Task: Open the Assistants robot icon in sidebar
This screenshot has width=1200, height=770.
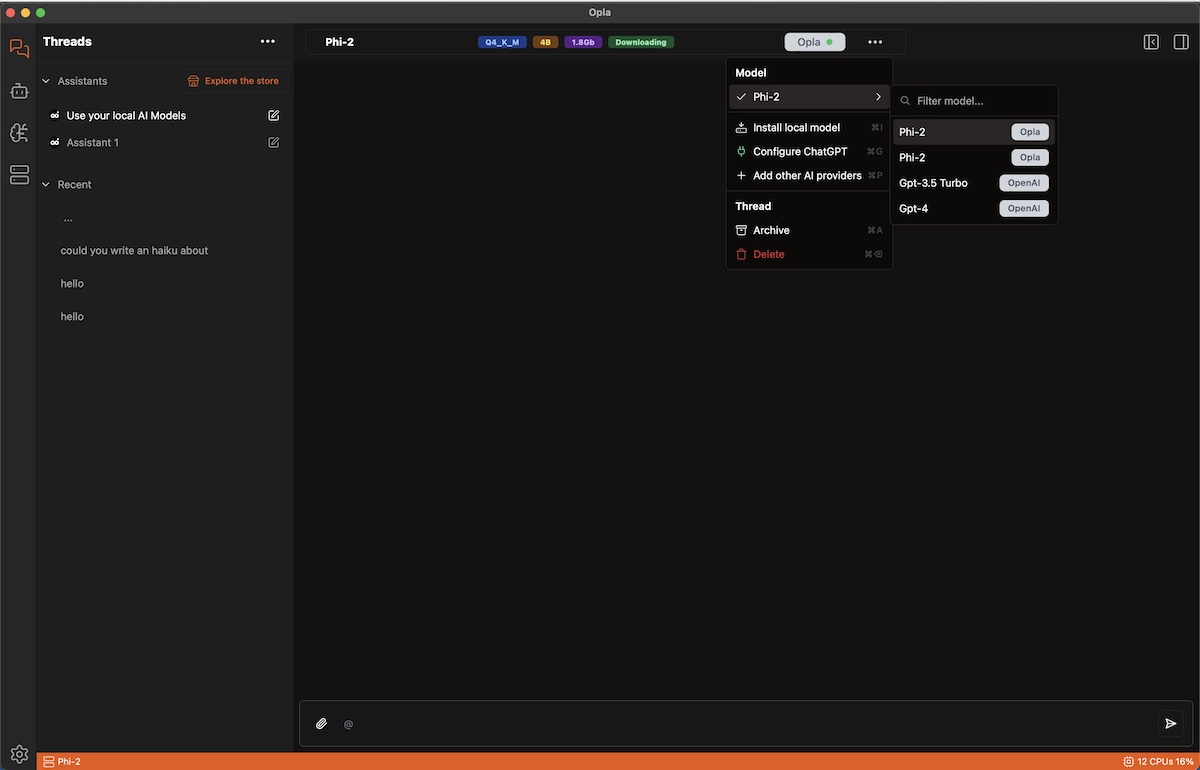Action: pyautogui.click(x=18, y=91)
